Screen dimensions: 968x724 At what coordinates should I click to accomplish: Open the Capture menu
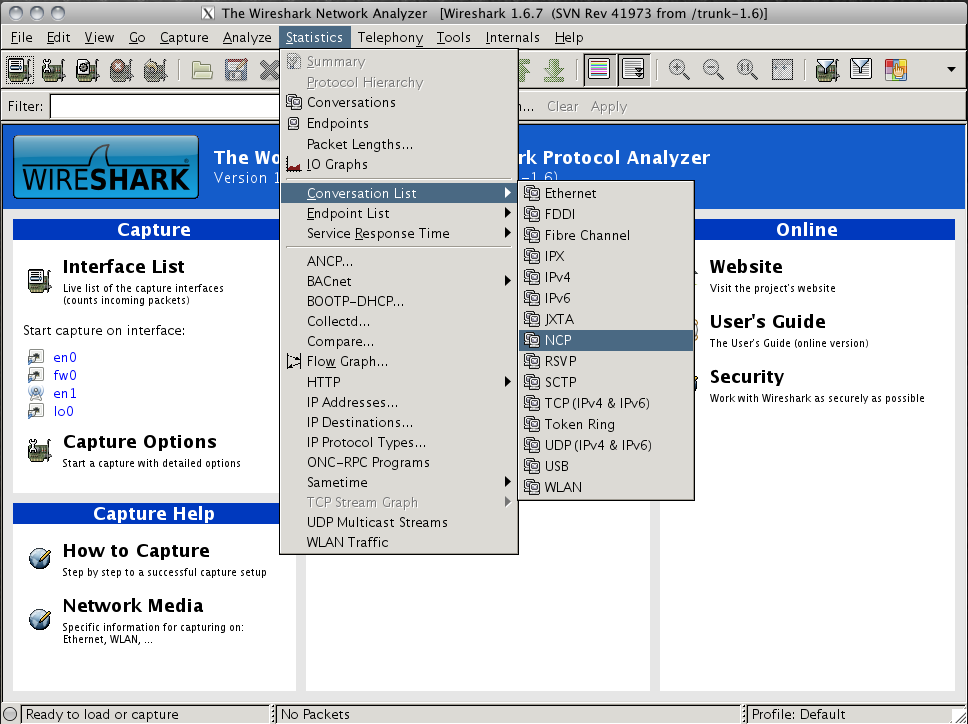click(x=184, y=38)
